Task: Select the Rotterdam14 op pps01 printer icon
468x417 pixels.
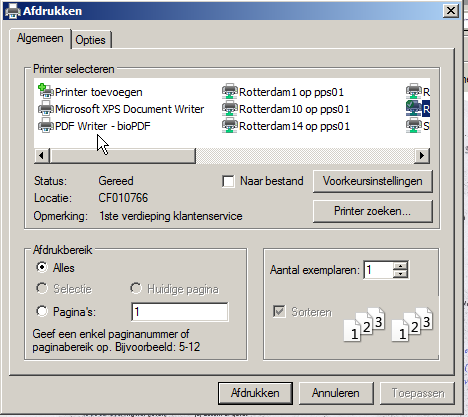Action: click(x=230, y=126)
